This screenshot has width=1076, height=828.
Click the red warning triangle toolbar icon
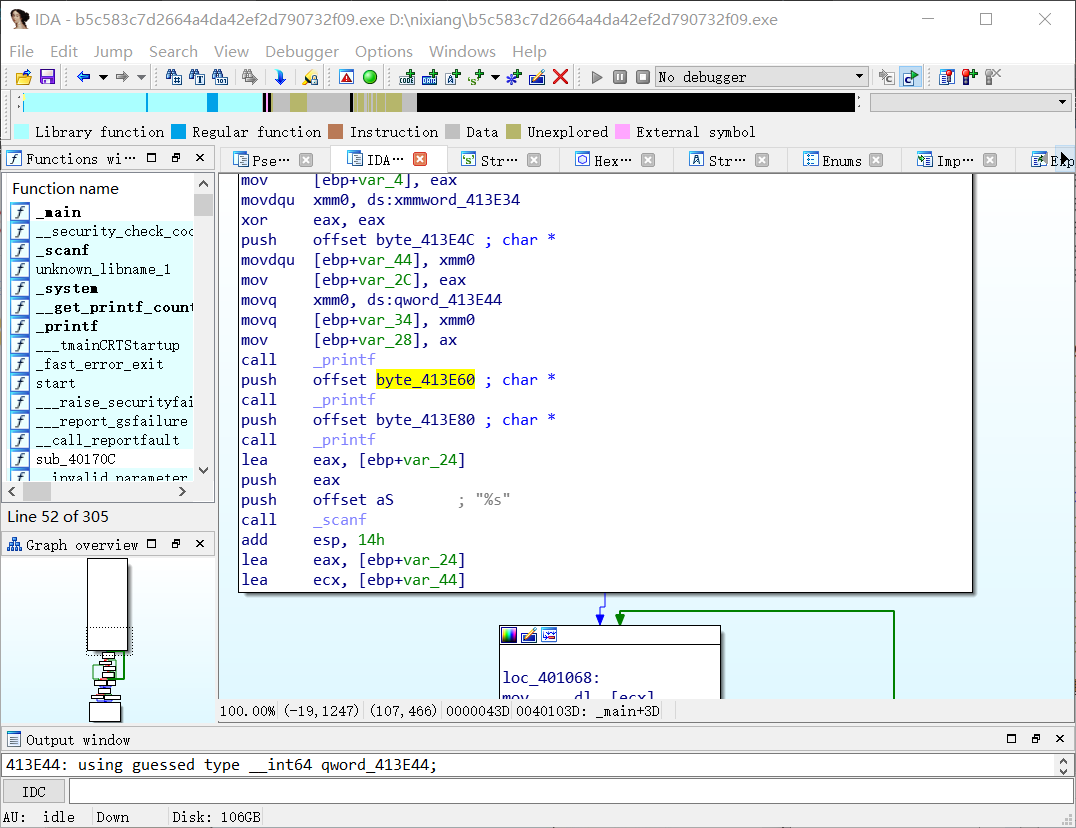pos(346,77)
